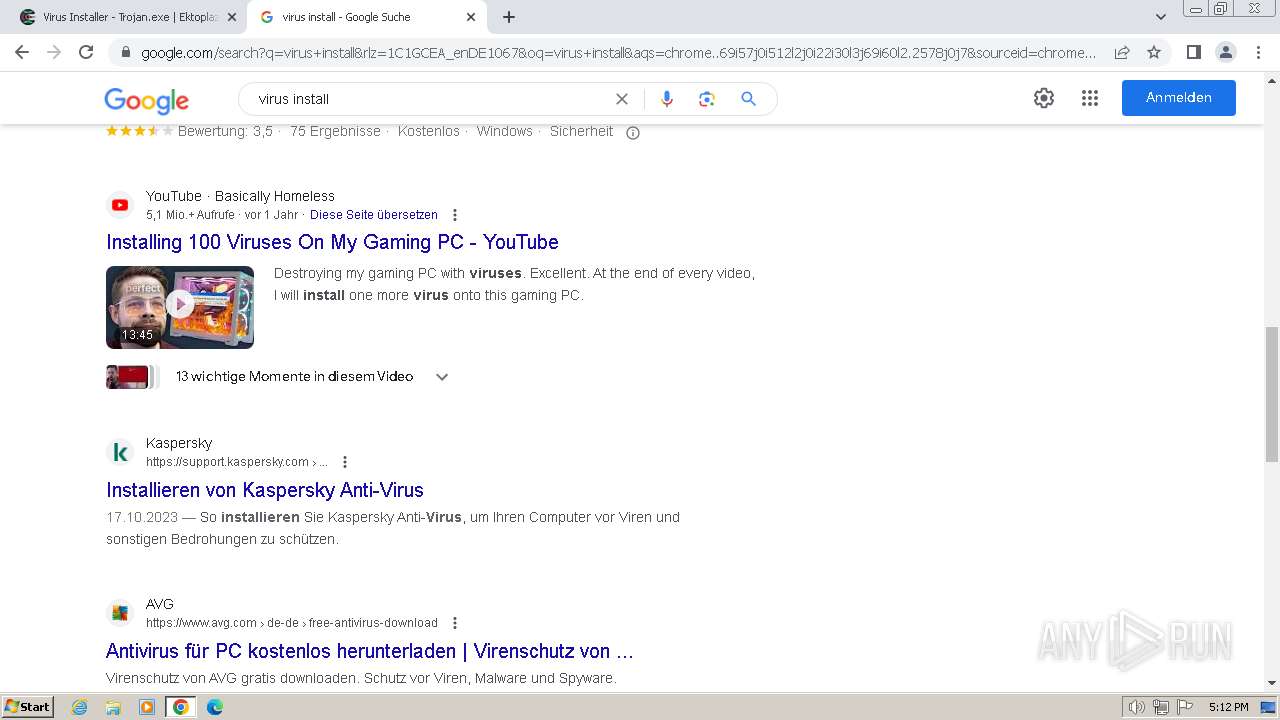Click the network tray icon

pyautogui.click(x=1161, y=707)
